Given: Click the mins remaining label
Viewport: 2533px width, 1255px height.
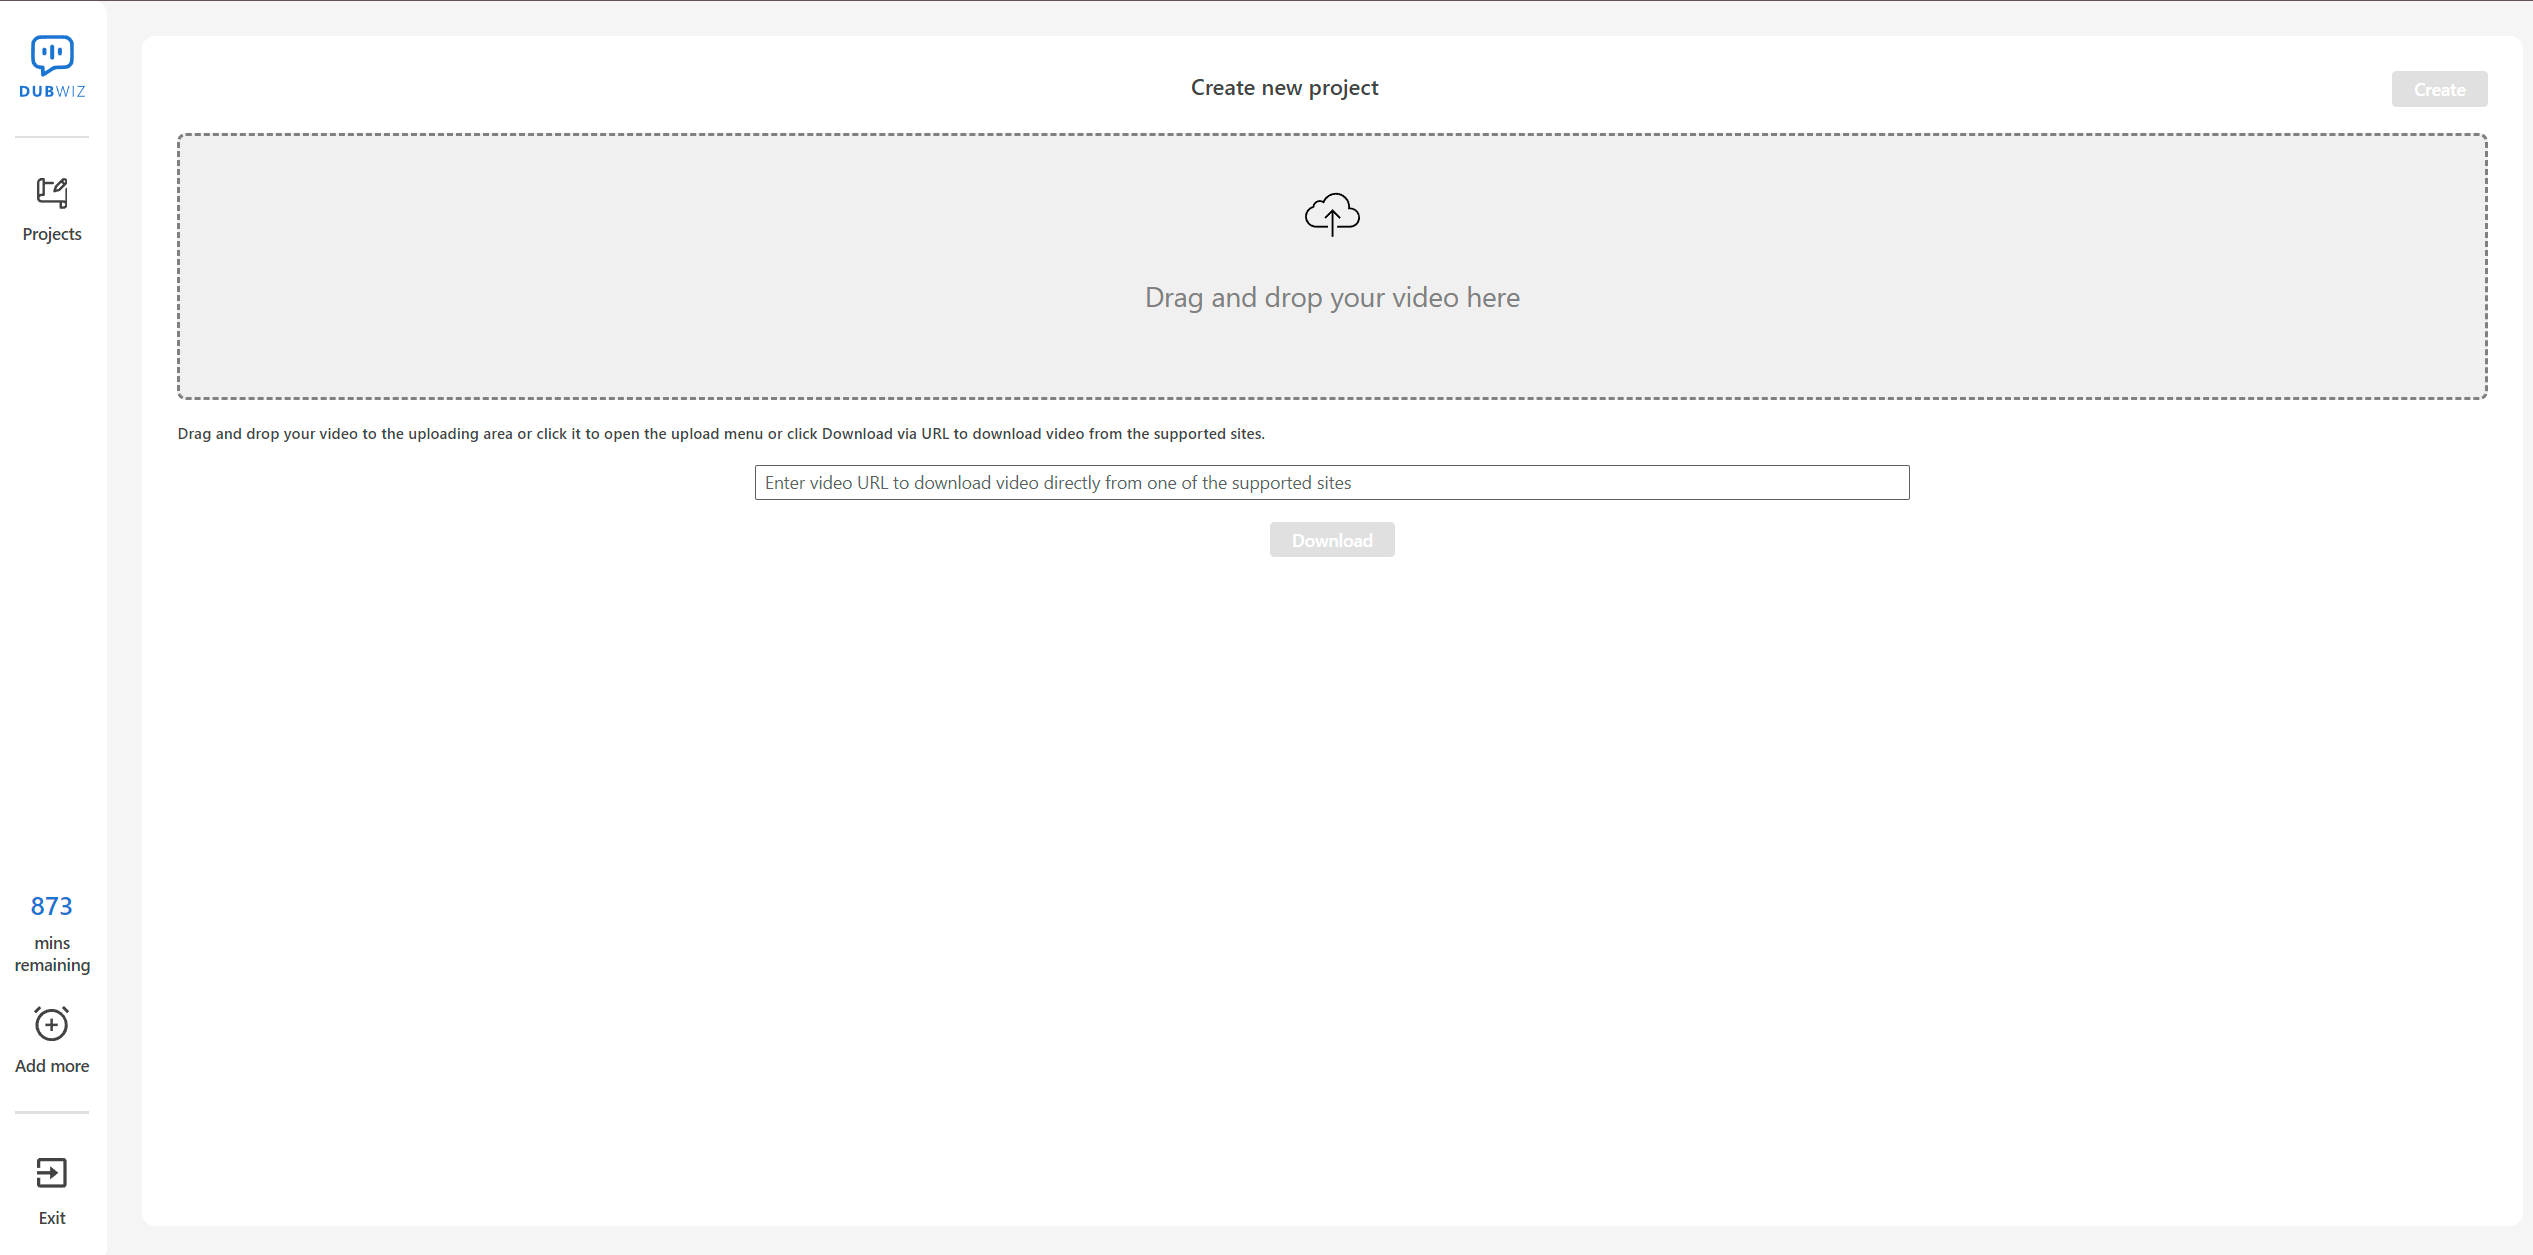Looking at the screenshot, I should pos(52,954).
